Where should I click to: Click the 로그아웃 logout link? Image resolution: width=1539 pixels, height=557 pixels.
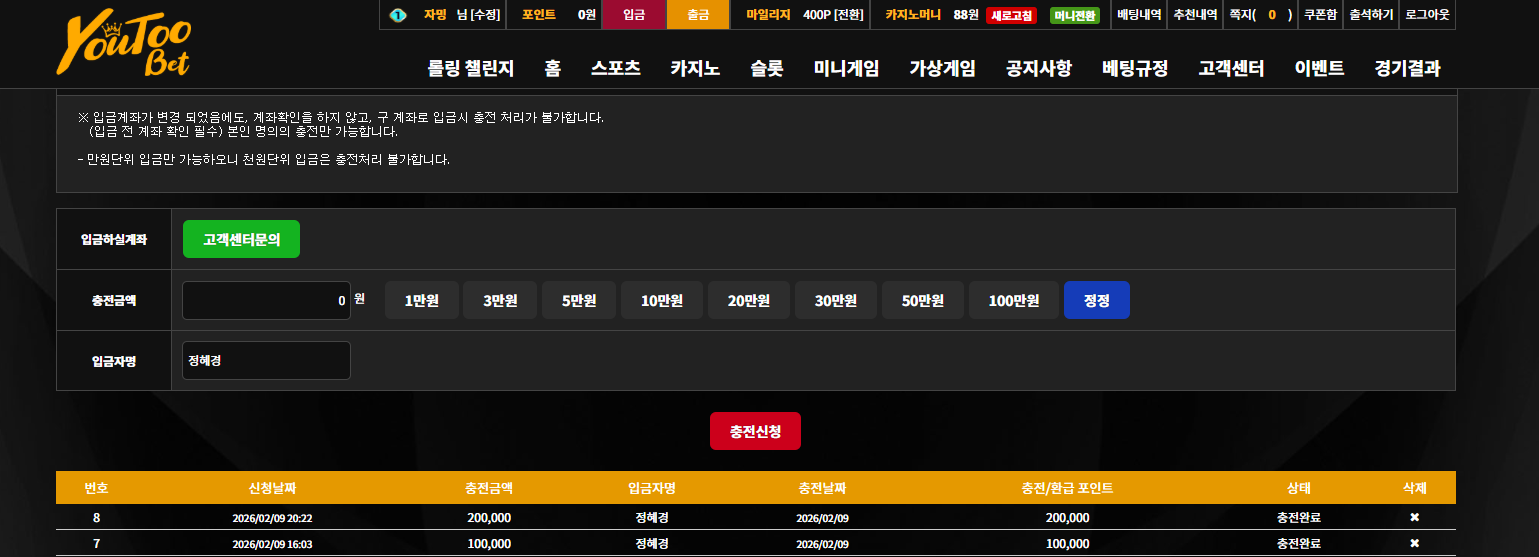coord(1427,15)
